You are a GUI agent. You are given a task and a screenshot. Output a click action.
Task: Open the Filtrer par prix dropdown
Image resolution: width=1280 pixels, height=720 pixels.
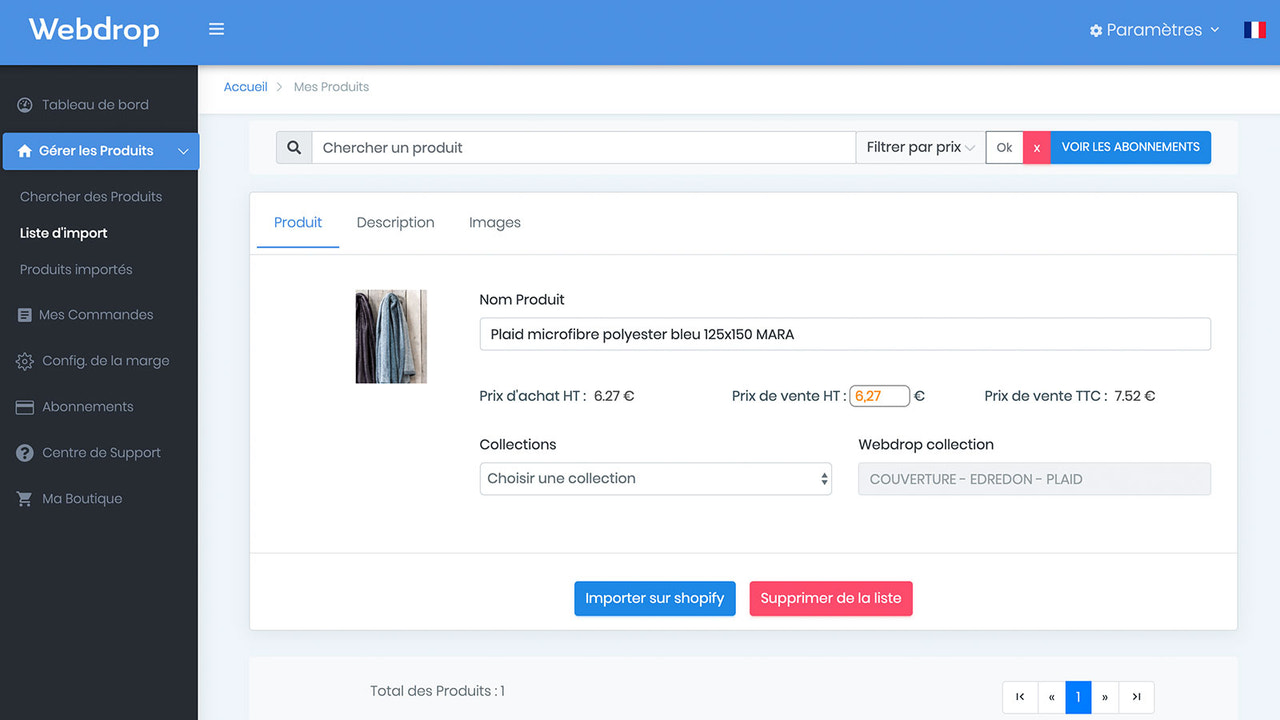(918, 147)
